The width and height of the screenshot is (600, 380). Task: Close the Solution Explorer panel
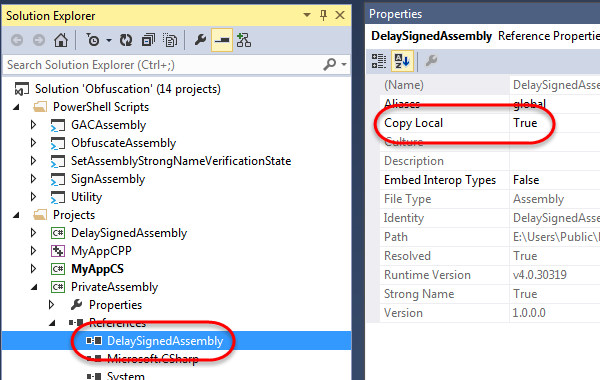340,15
